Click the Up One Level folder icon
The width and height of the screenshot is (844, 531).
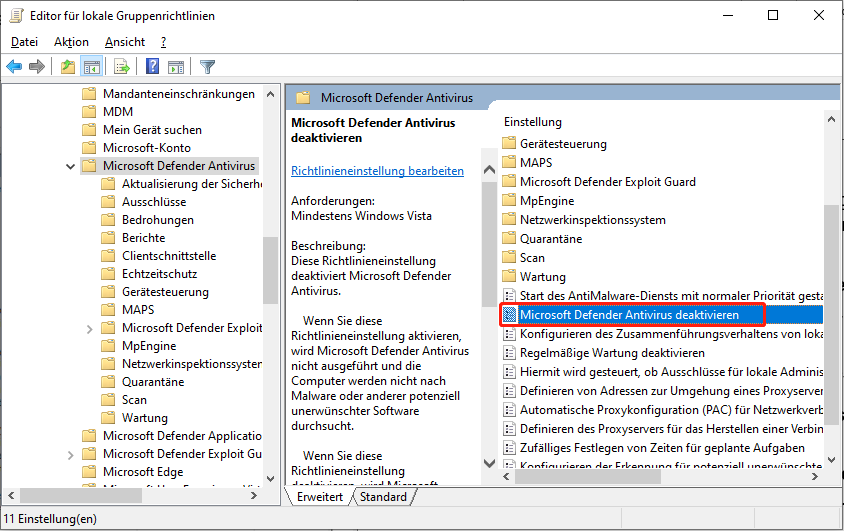[67, 67]
